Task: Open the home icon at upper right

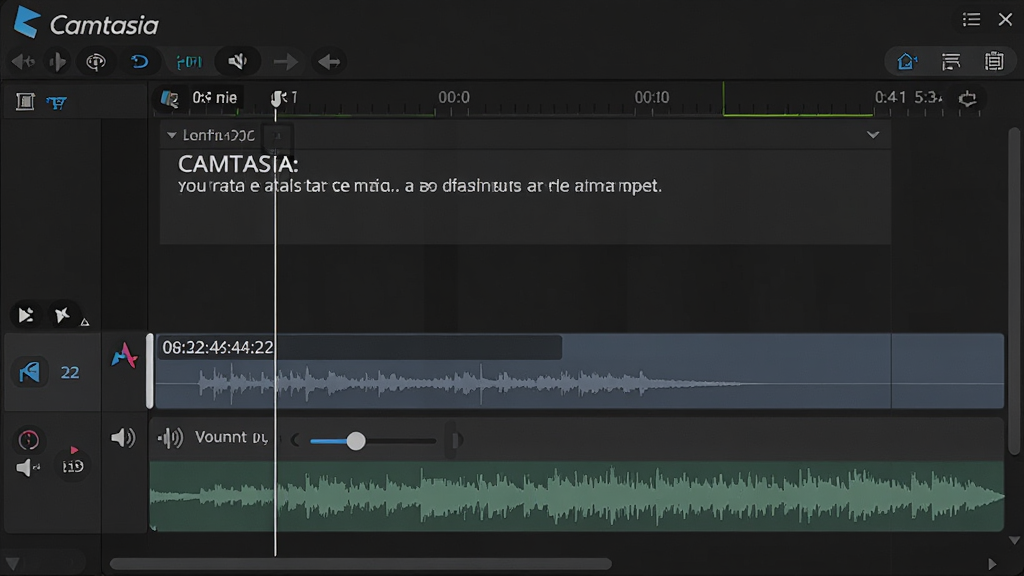Action: pyautogui.click(x=906, y=61)
